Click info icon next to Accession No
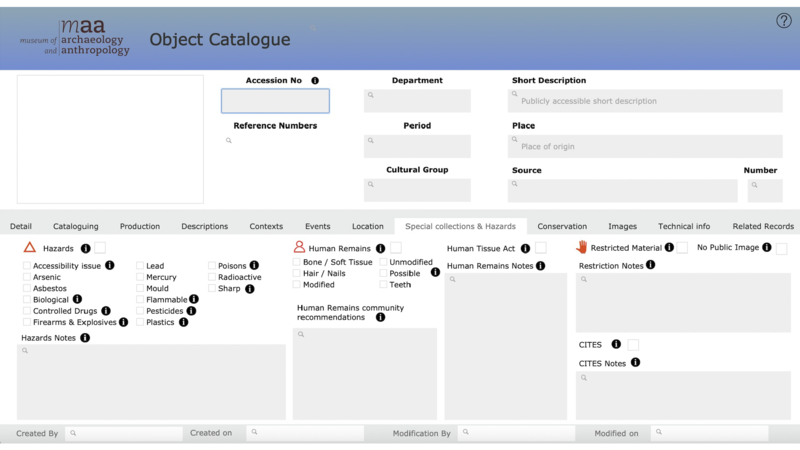Image resolution: width=800 pixels, height=450 pixels. click(x=315, y=81)
